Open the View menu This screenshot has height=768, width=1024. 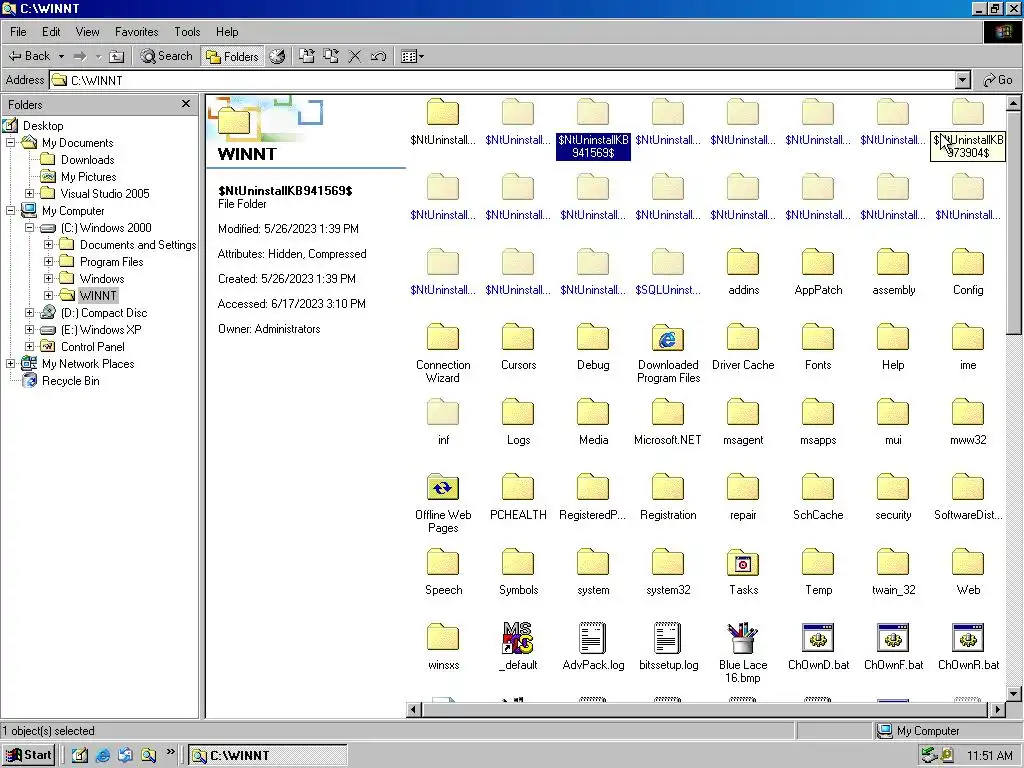tap(87, 31)
